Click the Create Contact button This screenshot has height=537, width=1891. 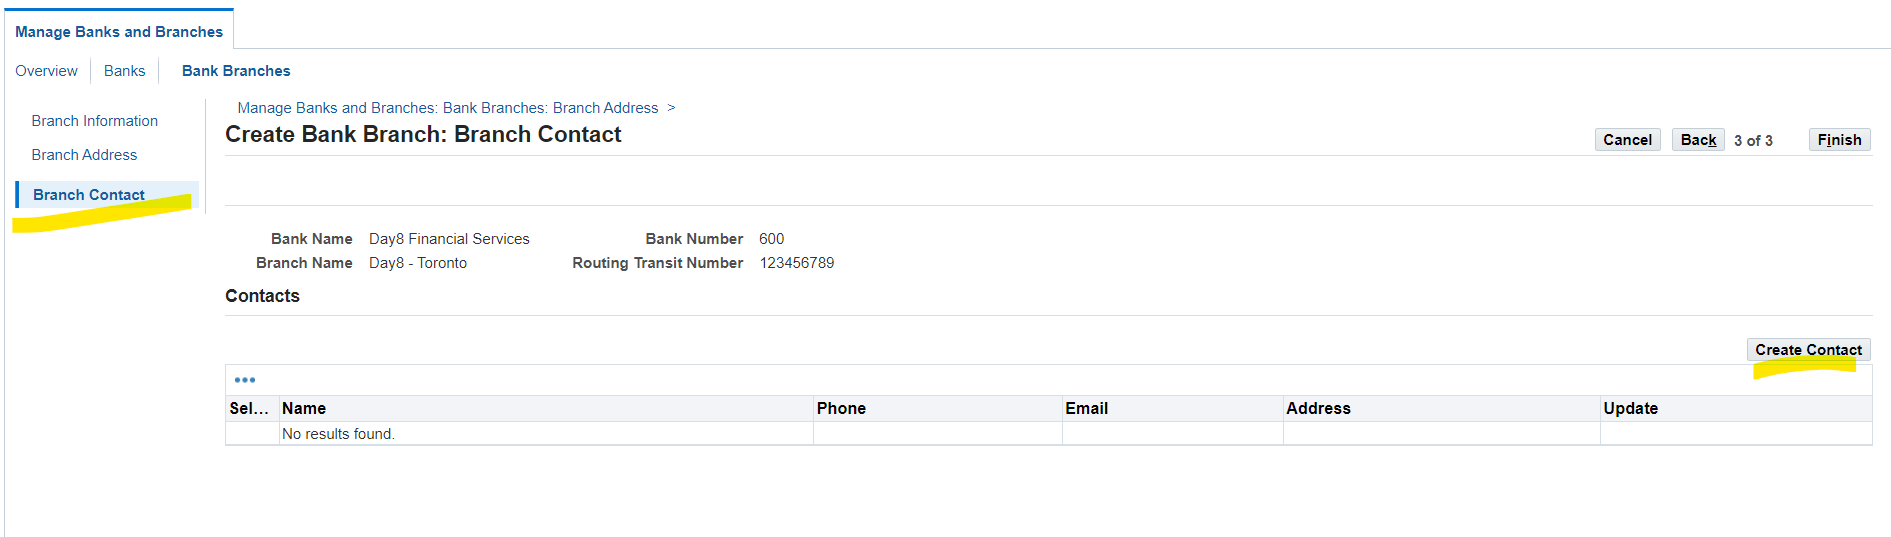(1808, 350)
